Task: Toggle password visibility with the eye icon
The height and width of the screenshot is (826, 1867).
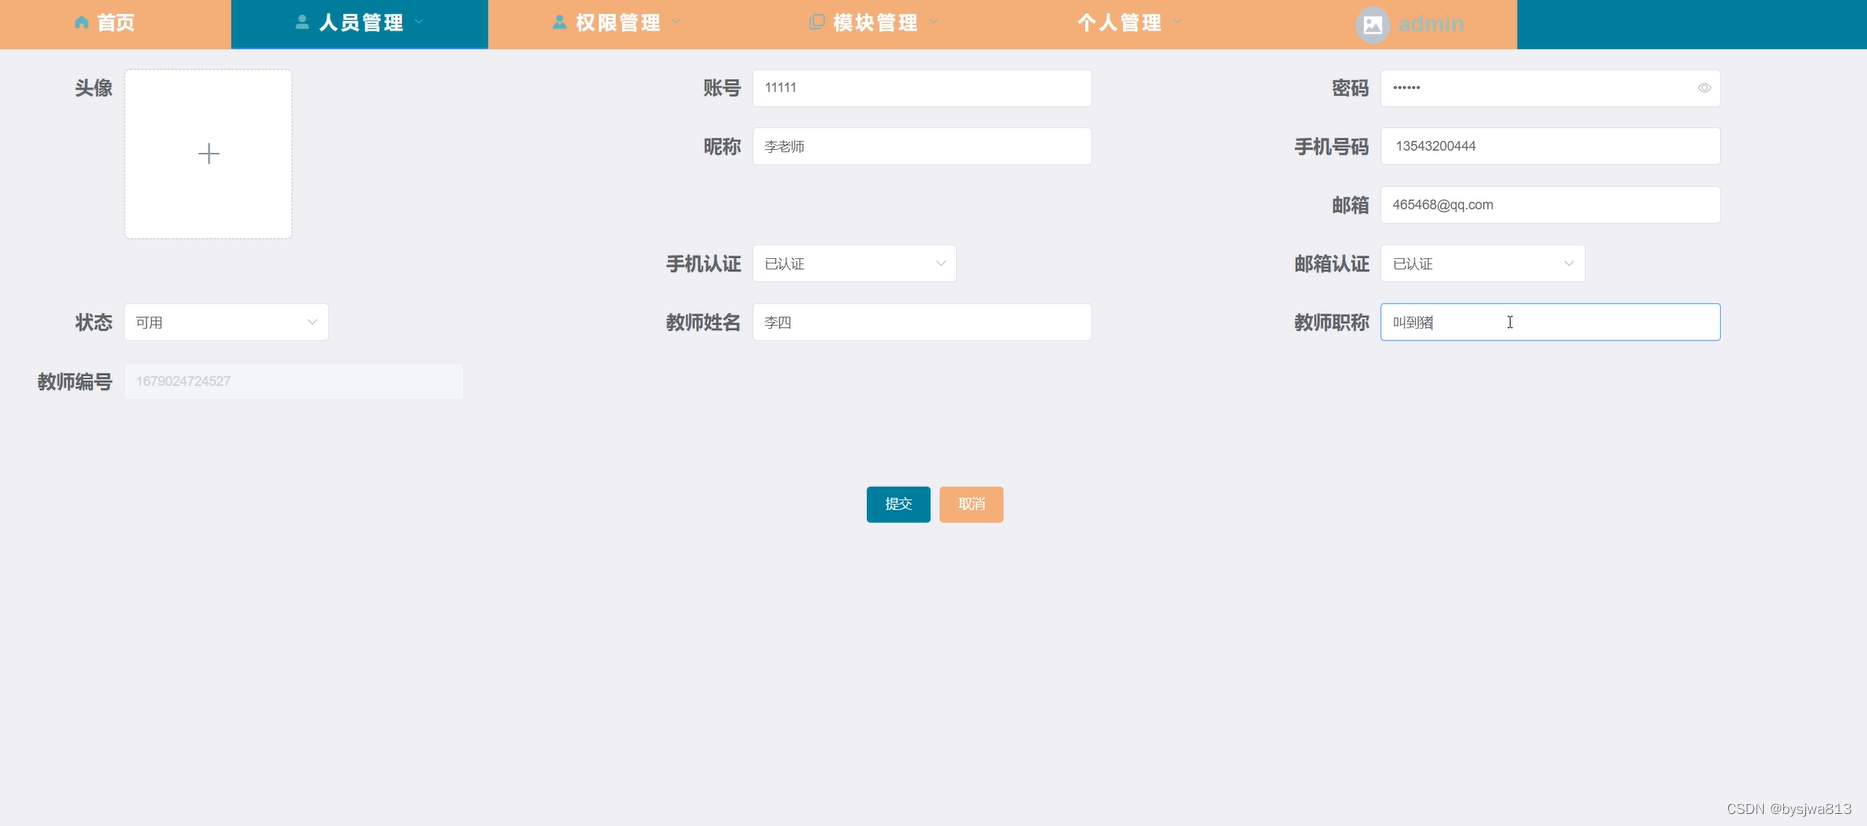Action: coord(1704,88)
